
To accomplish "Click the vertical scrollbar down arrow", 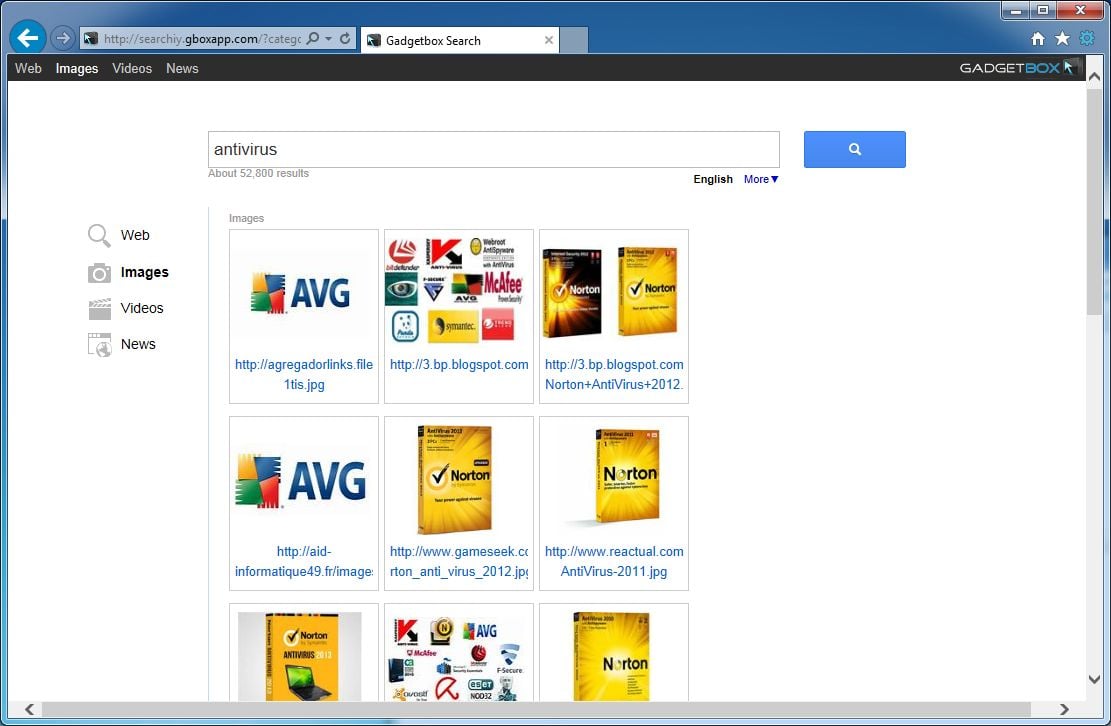I will 1095,679.
